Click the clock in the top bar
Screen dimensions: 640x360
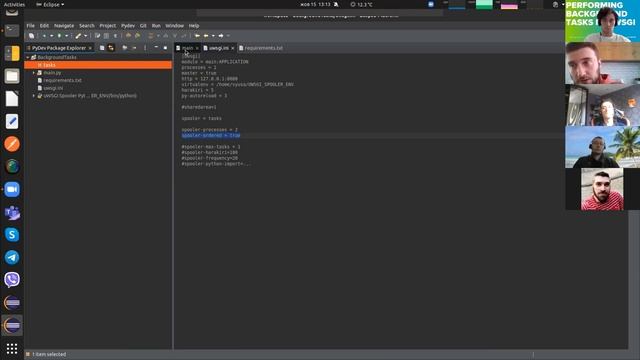[315, 4]
